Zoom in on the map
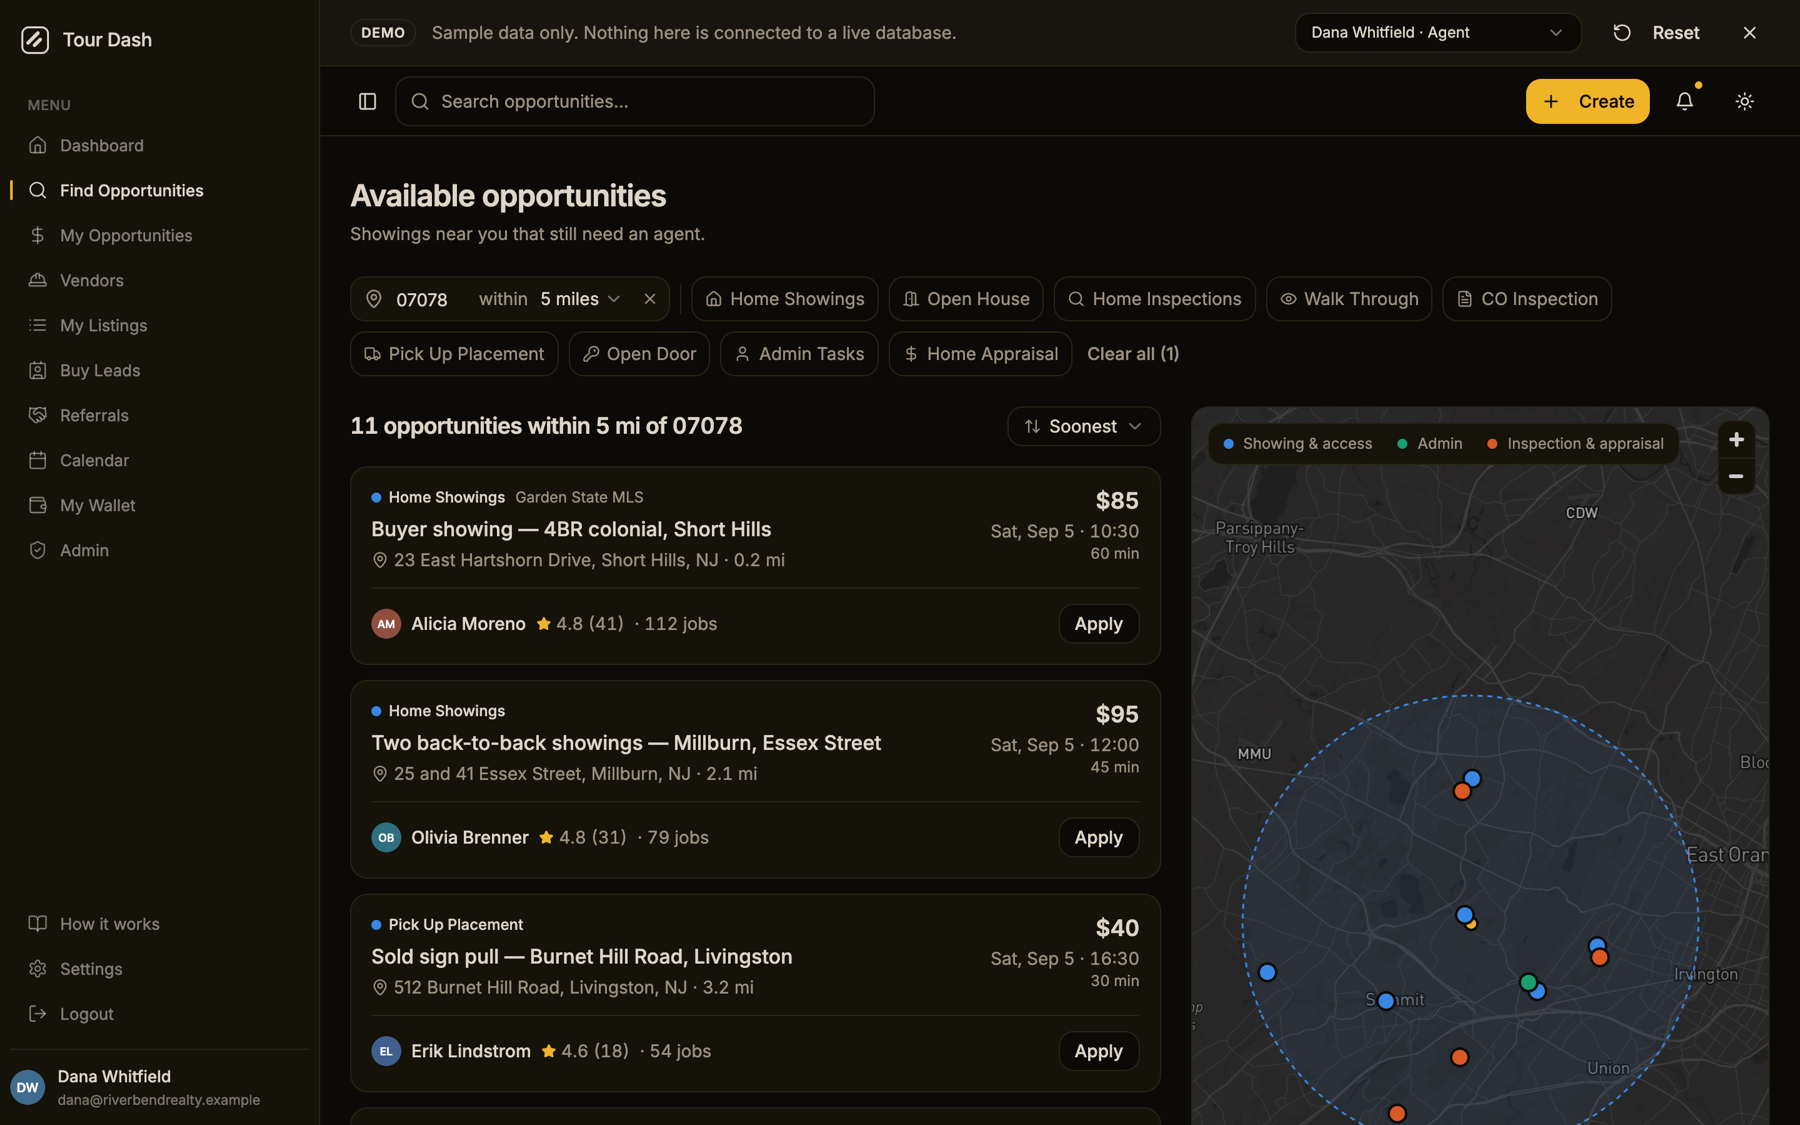This screenshot has width=1800, height=1125. [x=1736, y=440]
